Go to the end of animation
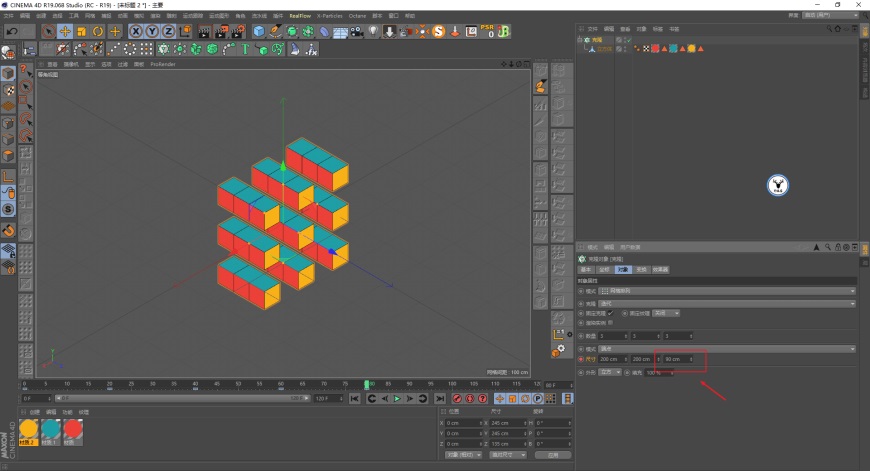The width and height of the screenshot is (870, 471). (439, 398)
